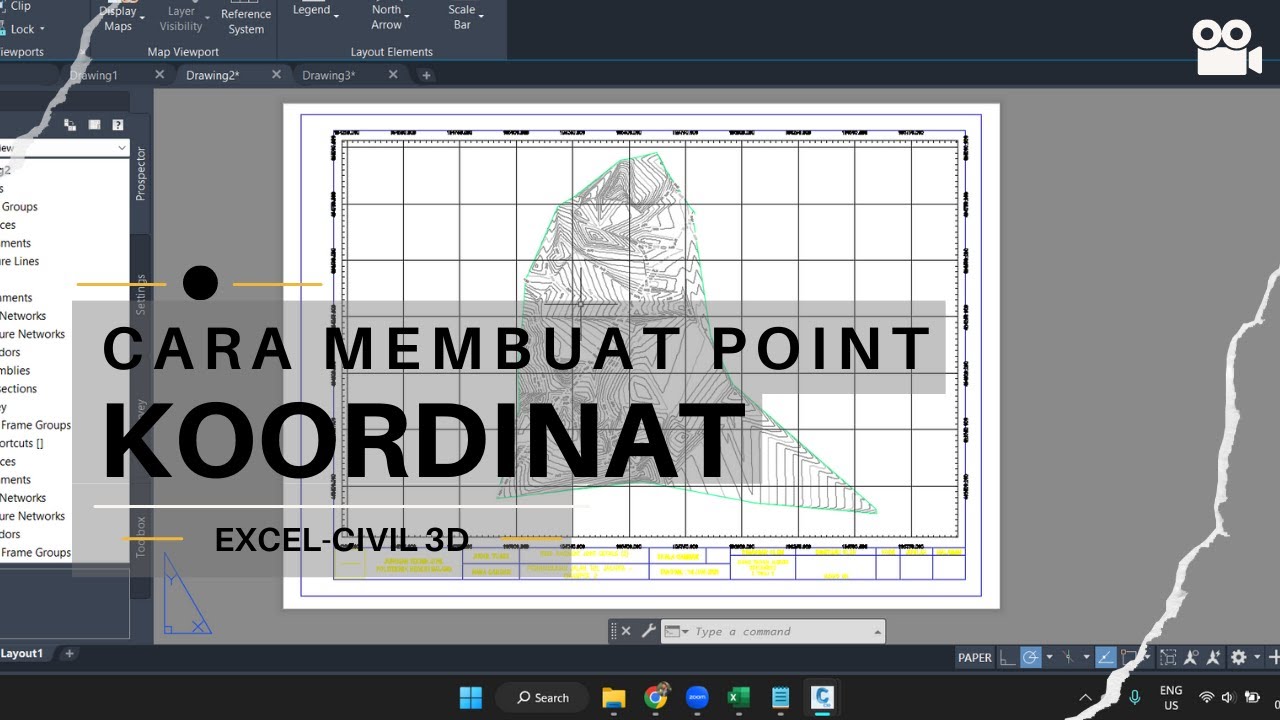The image size is (1280, 720).
Task: Click the microphone tray icon
Action: click(x=1135, y=697)
